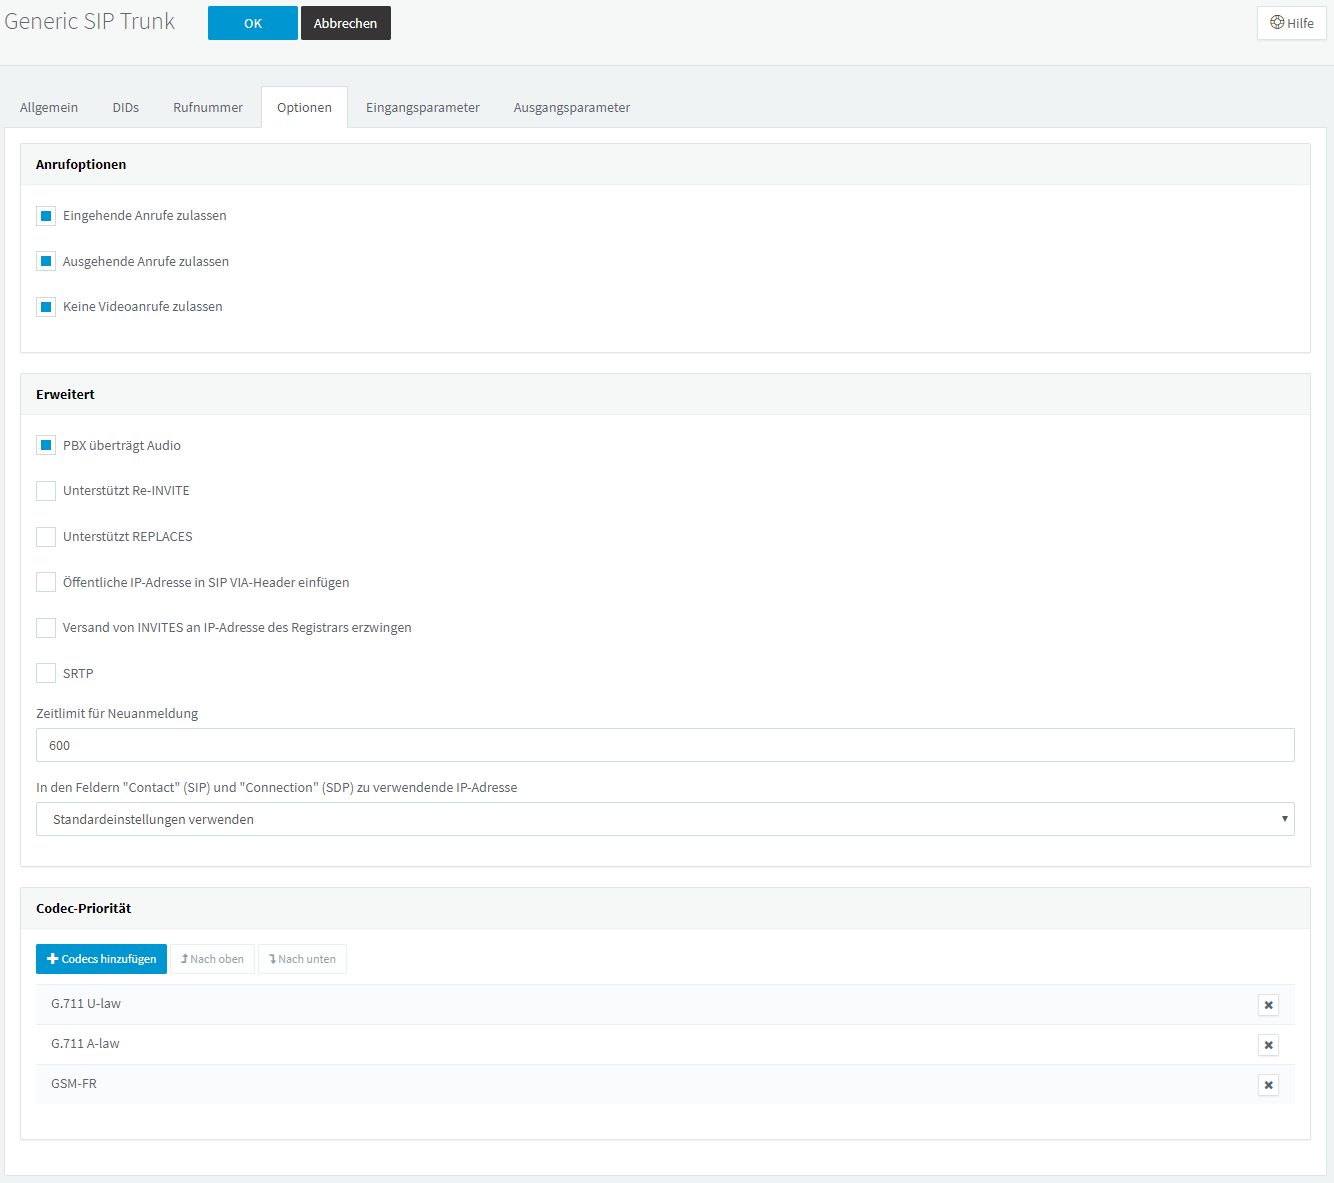Open Hilfe help page
This screenshot has height=1183, width=1334.
click(1291, 23)
